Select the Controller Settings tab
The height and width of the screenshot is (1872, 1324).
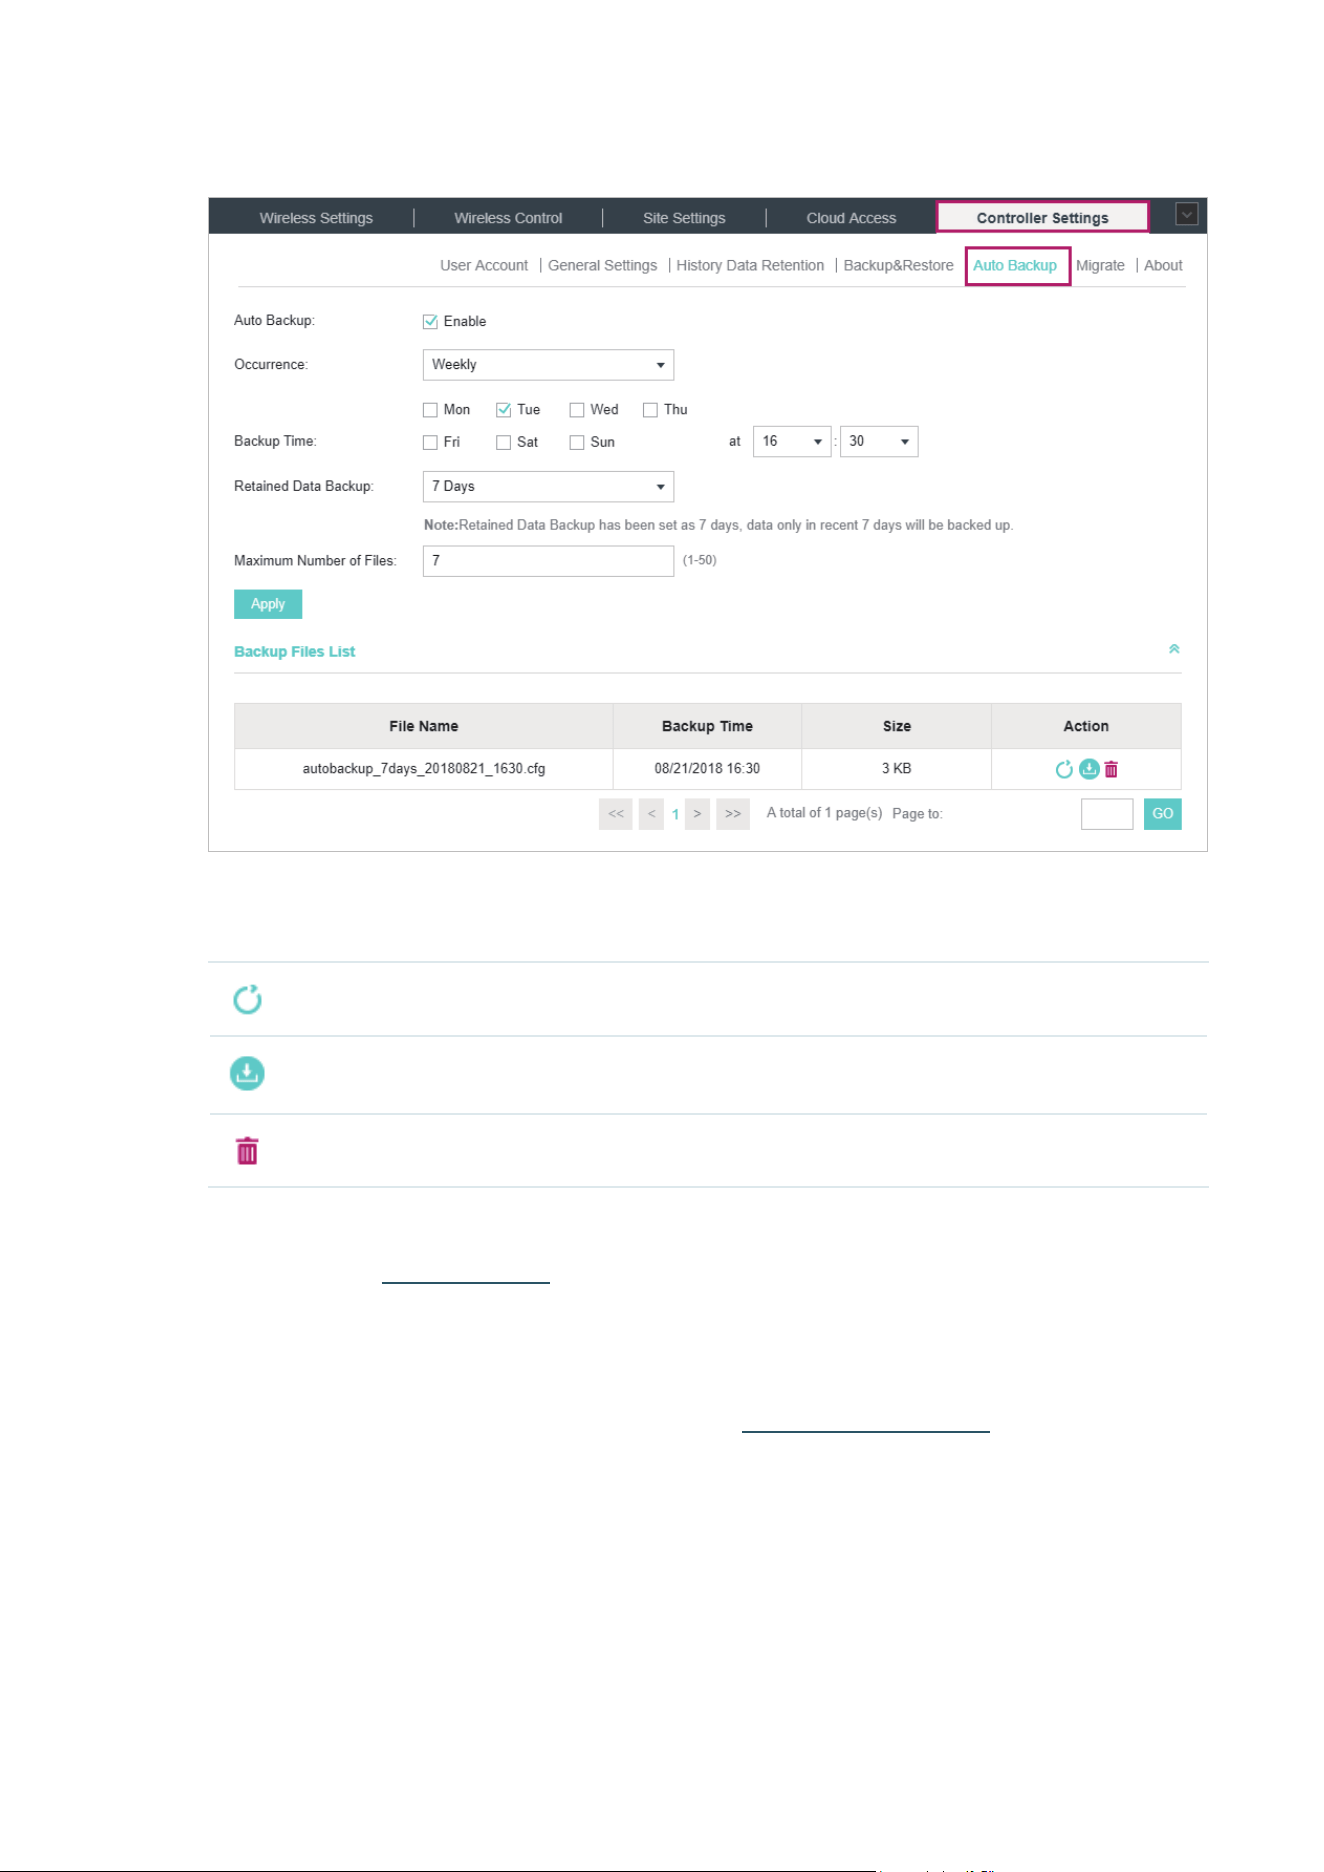coord(1042,217)
